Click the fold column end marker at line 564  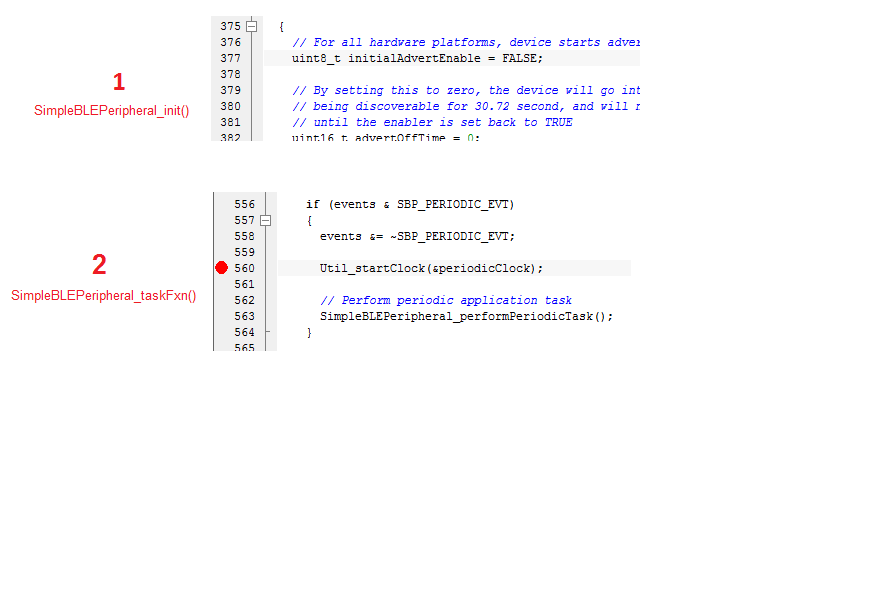click(265, 331)
